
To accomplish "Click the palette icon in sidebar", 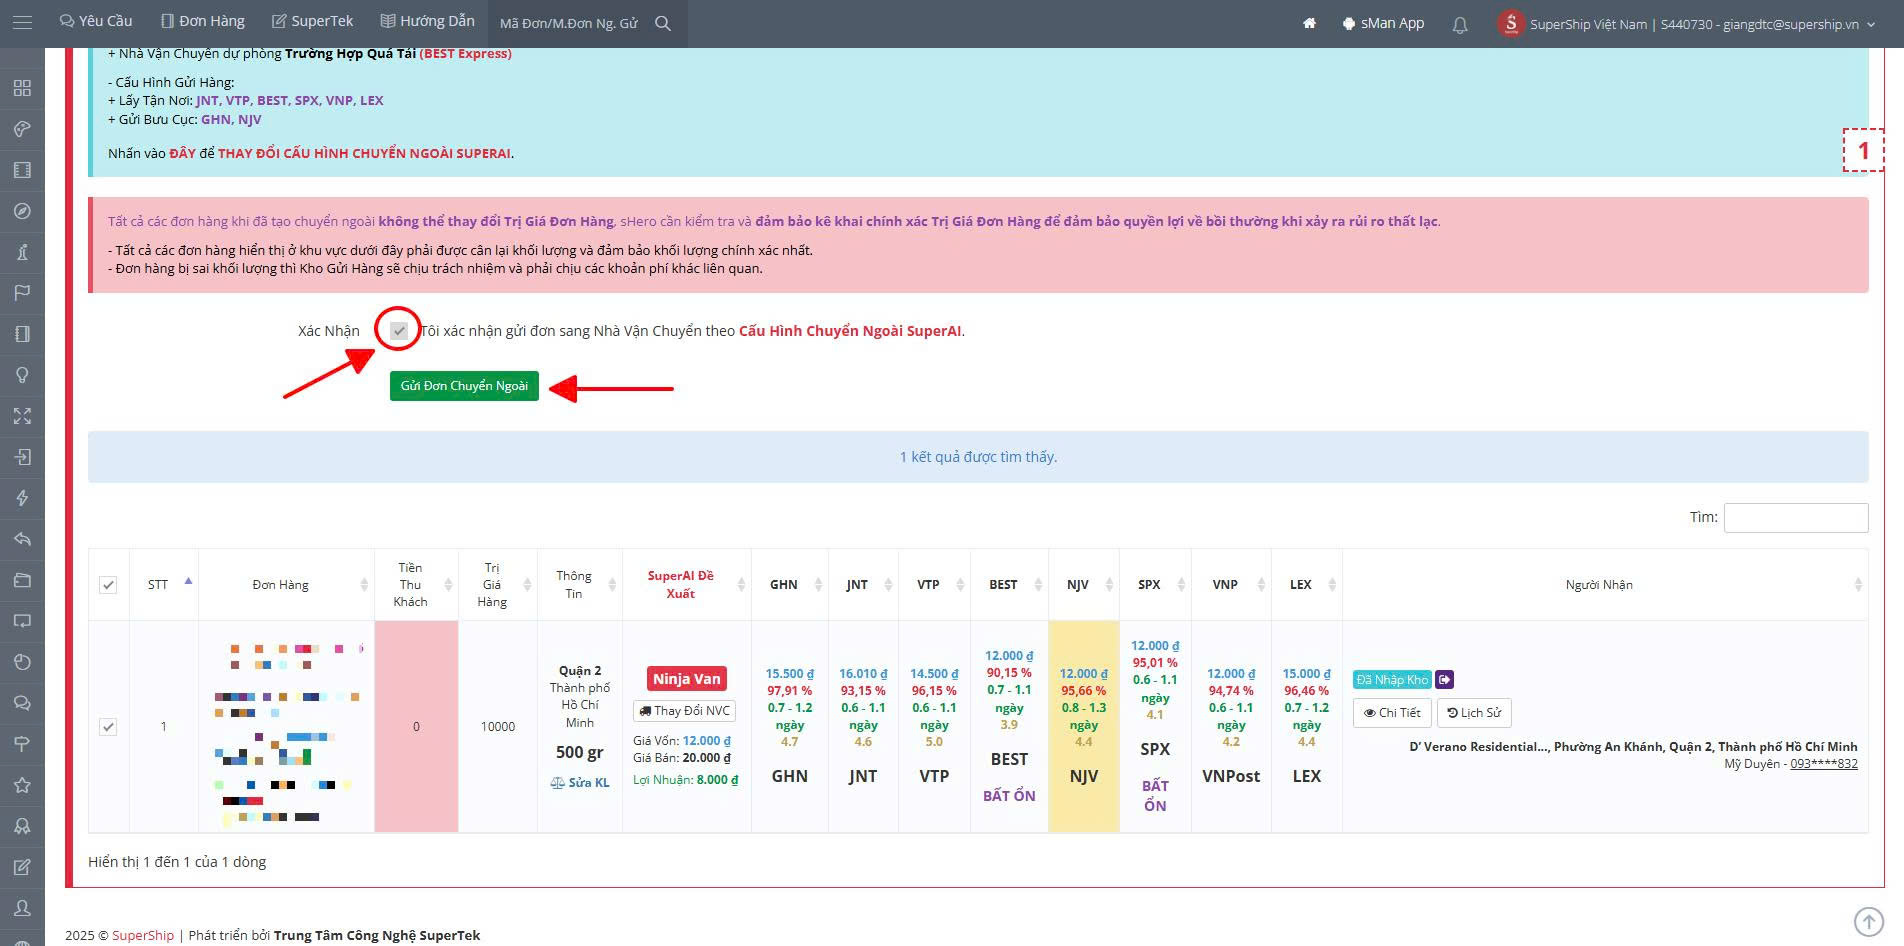I will (x=22, y=129).
